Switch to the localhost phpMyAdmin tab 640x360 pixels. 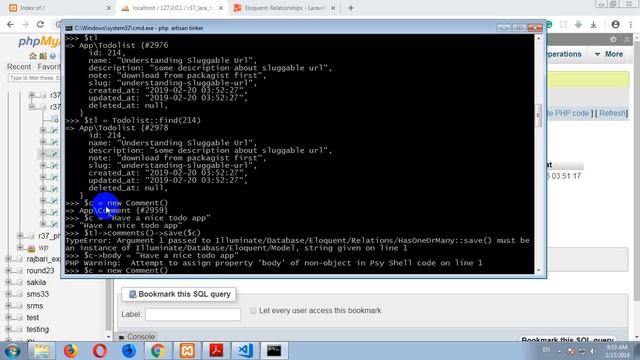pos(172,8)
